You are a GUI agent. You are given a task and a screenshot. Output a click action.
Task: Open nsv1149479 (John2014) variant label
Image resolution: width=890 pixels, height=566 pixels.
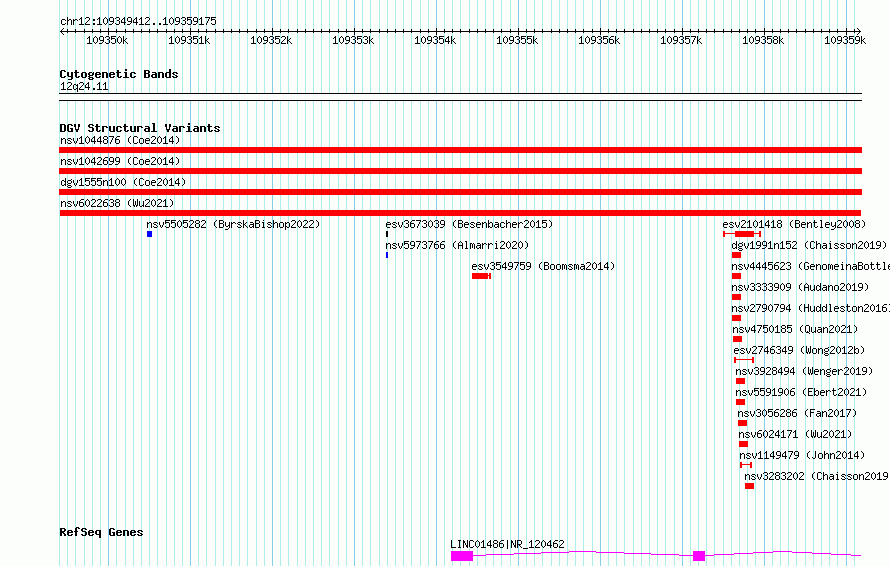[x=802, y=455]
